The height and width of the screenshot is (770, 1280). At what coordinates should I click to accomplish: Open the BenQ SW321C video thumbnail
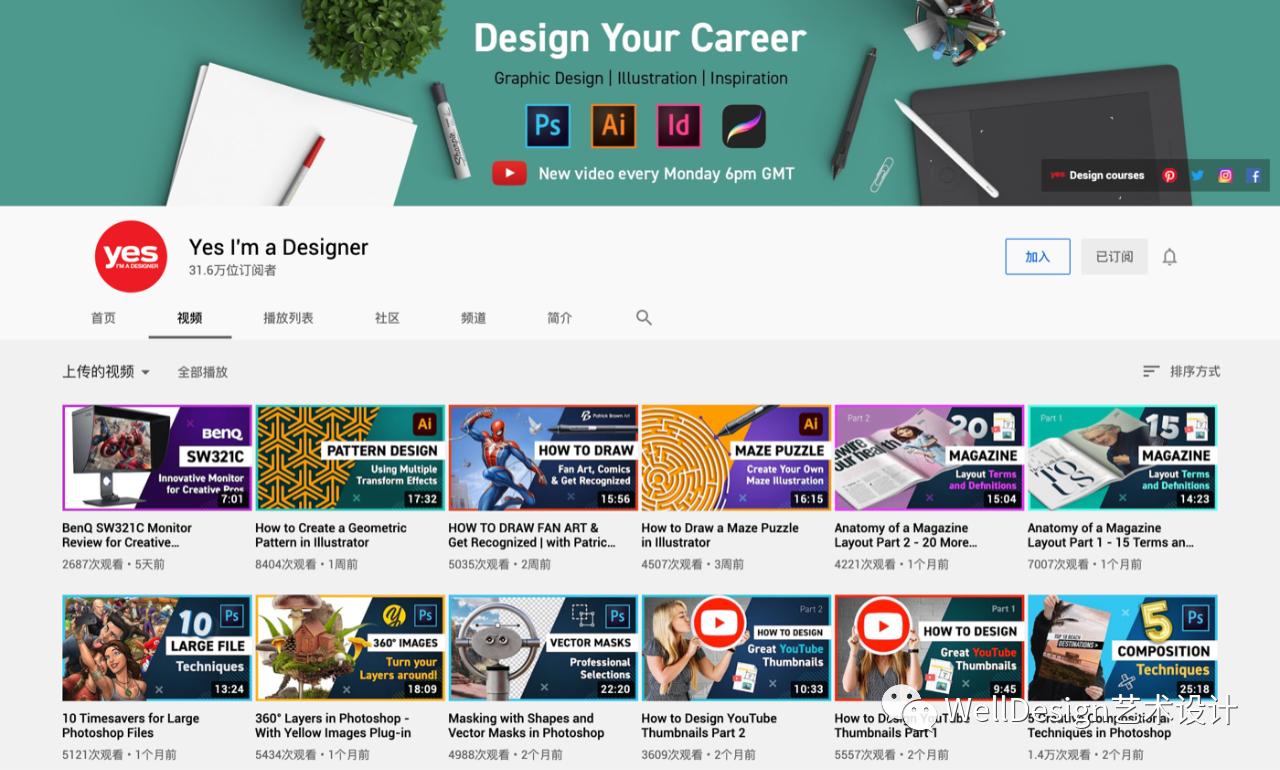(x=157, y=458)
